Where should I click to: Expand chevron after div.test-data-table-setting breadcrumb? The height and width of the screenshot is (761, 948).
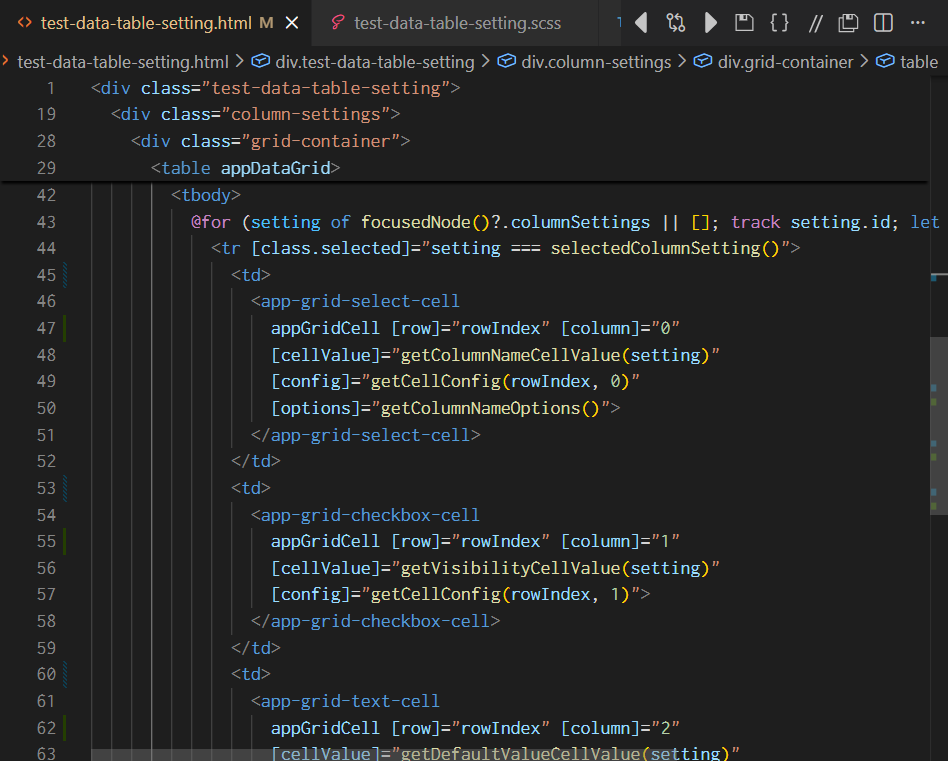click(x=485, y=61)
